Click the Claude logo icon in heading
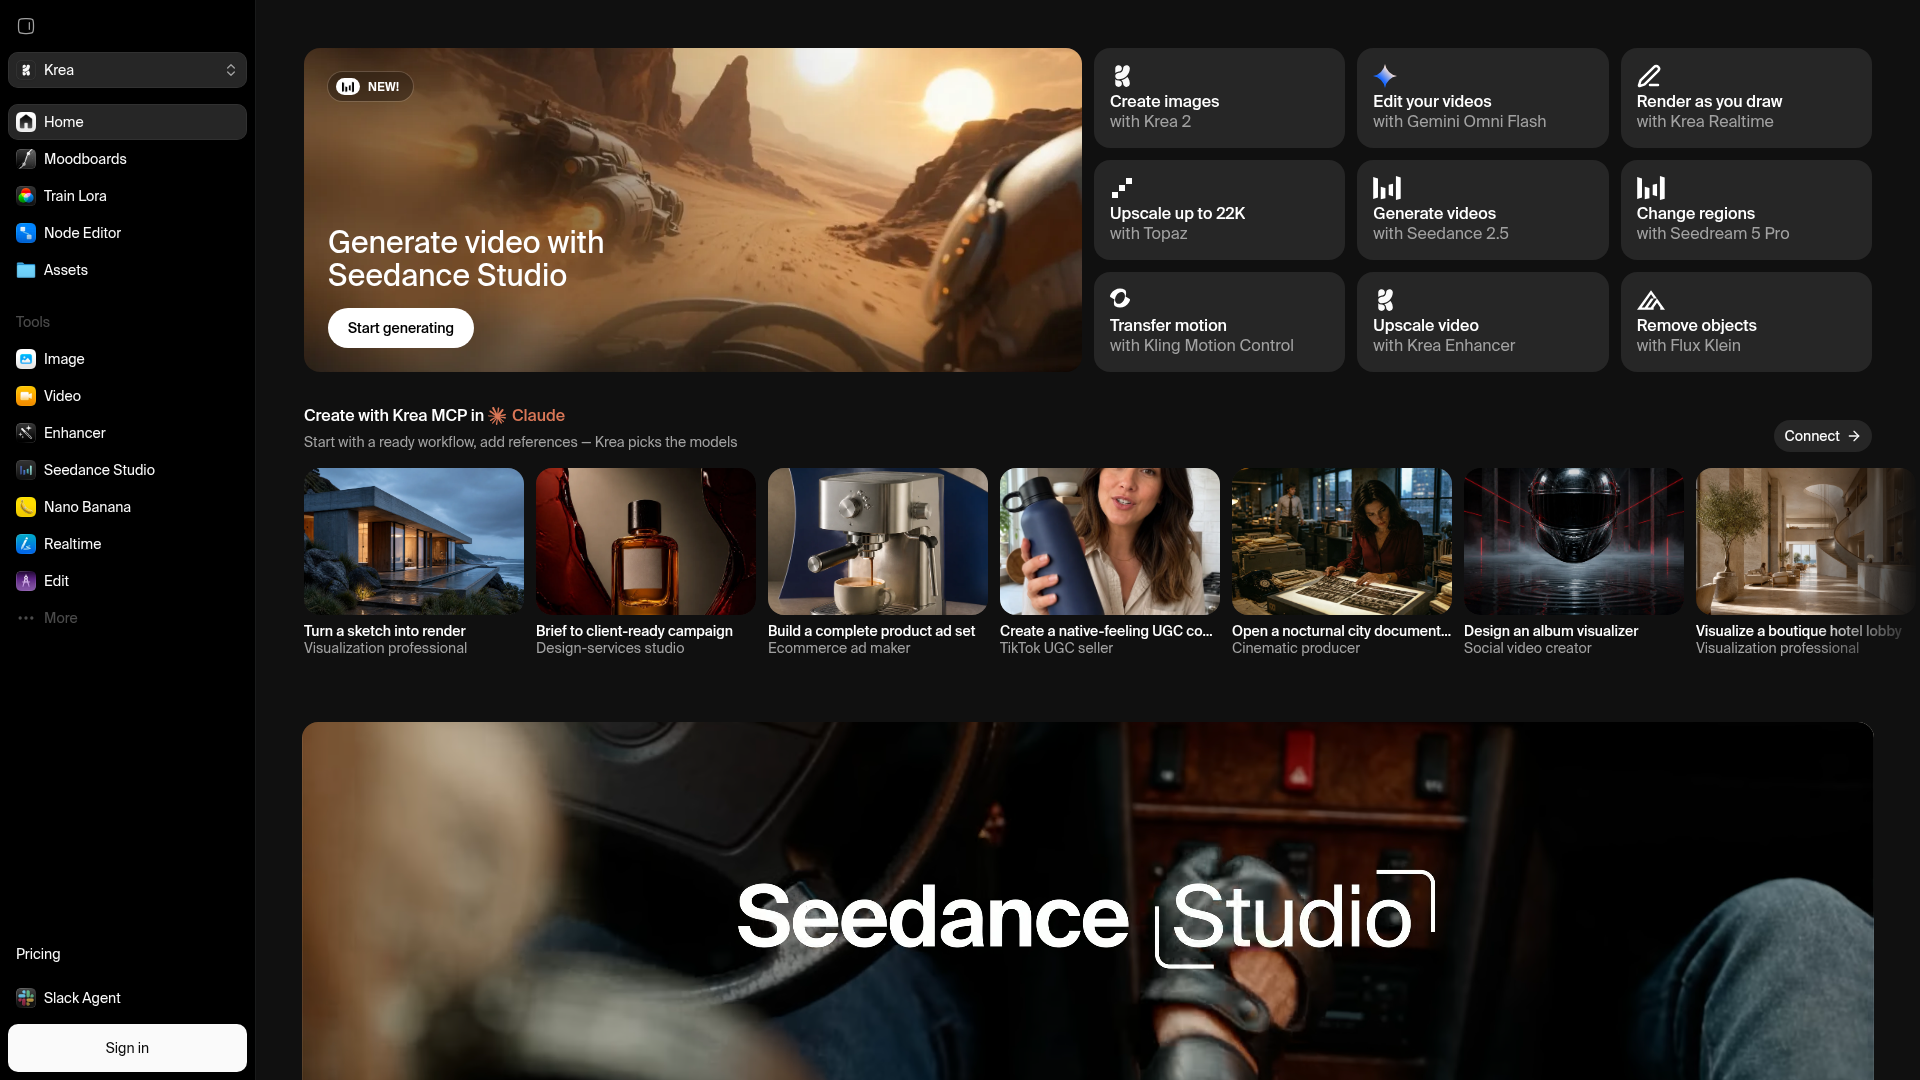The image size is (1920, 1080). coord(497,416)
